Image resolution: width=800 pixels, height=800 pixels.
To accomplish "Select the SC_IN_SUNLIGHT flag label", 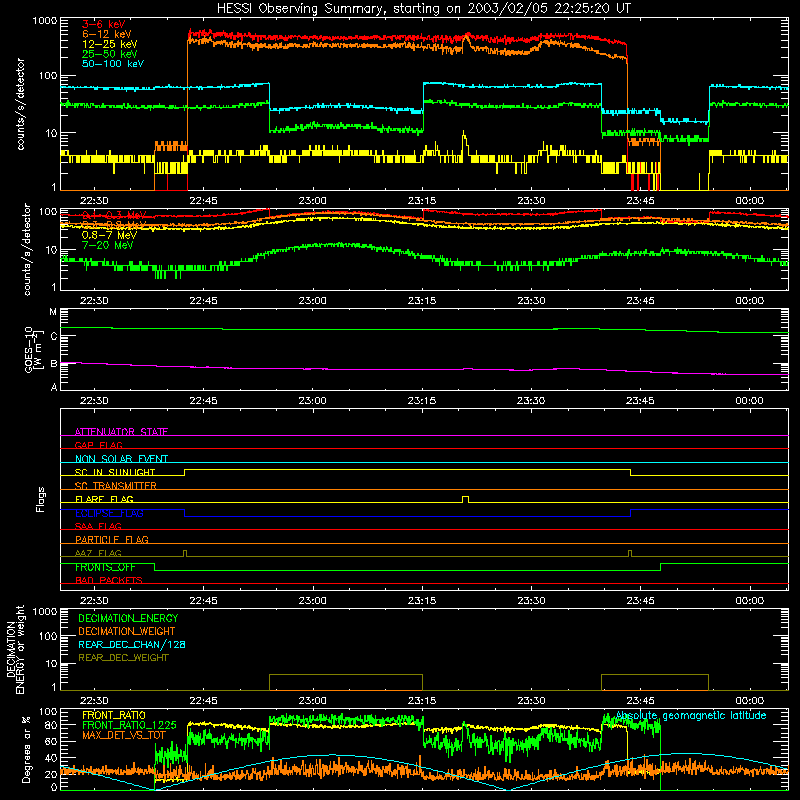I will [x=115, y=472].
